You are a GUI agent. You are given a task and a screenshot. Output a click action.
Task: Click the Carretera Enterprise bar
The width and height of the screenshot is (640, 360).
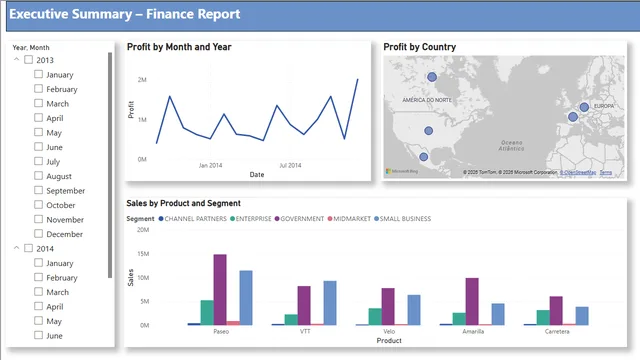coord(543,318)
